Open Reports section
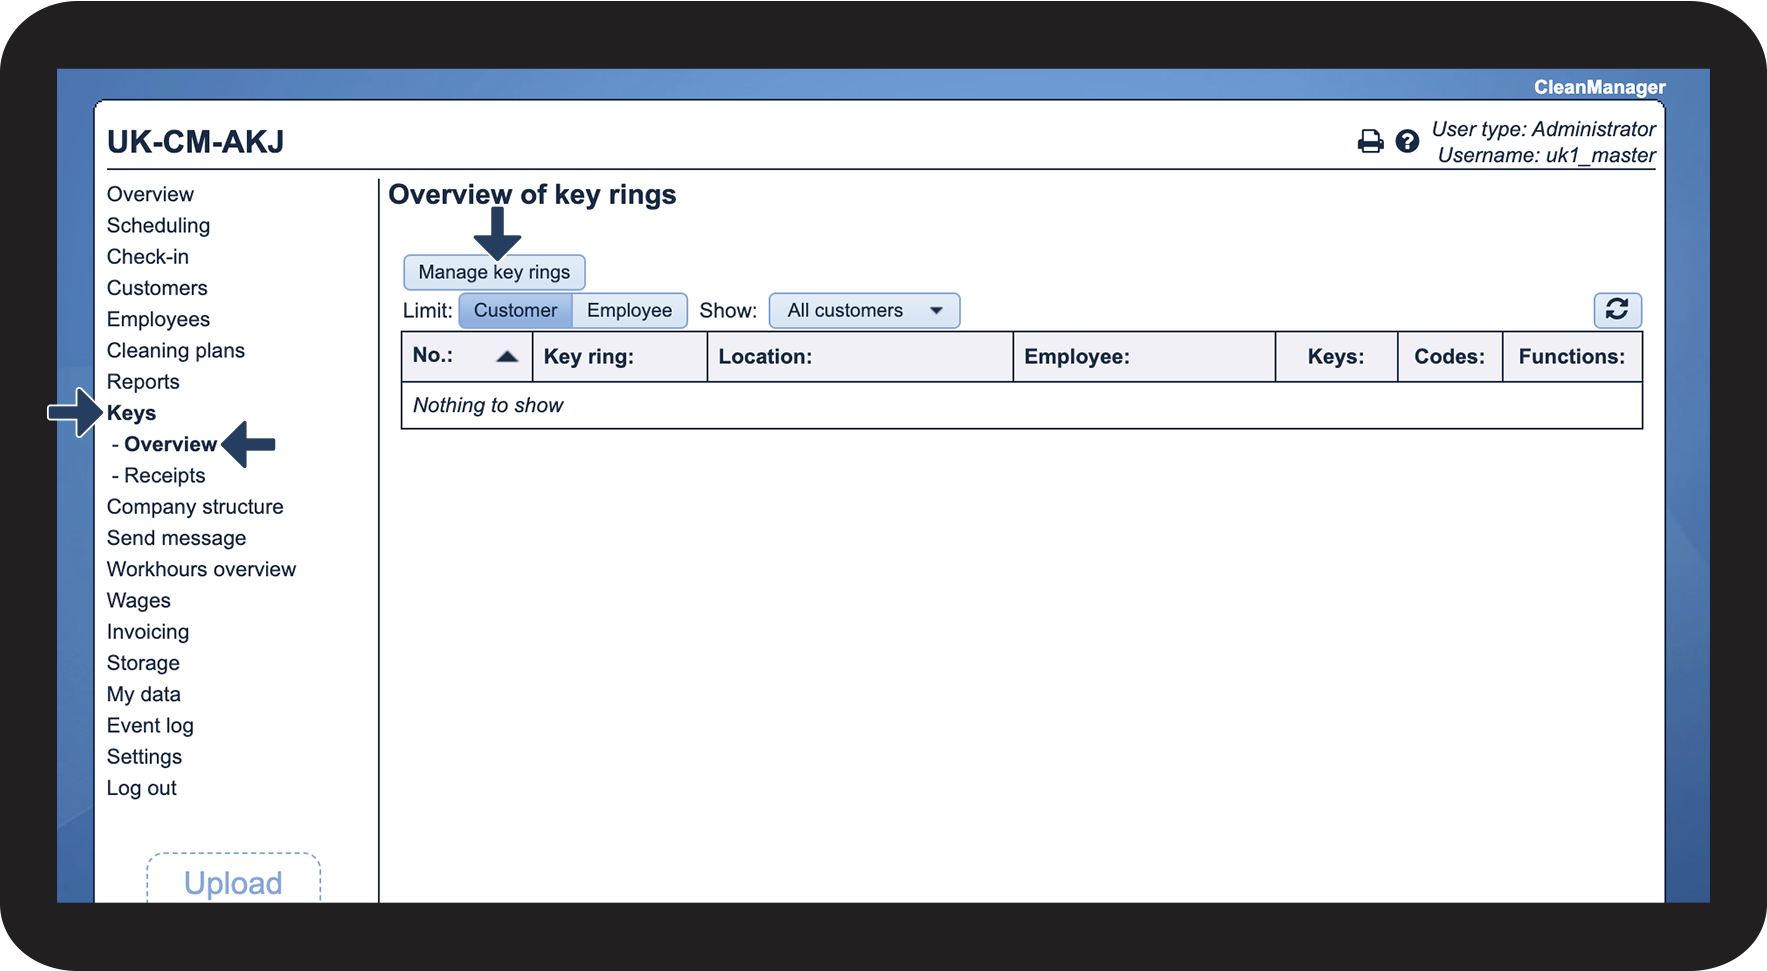This screenshot has width=1767, height=971. pos(143,382)
